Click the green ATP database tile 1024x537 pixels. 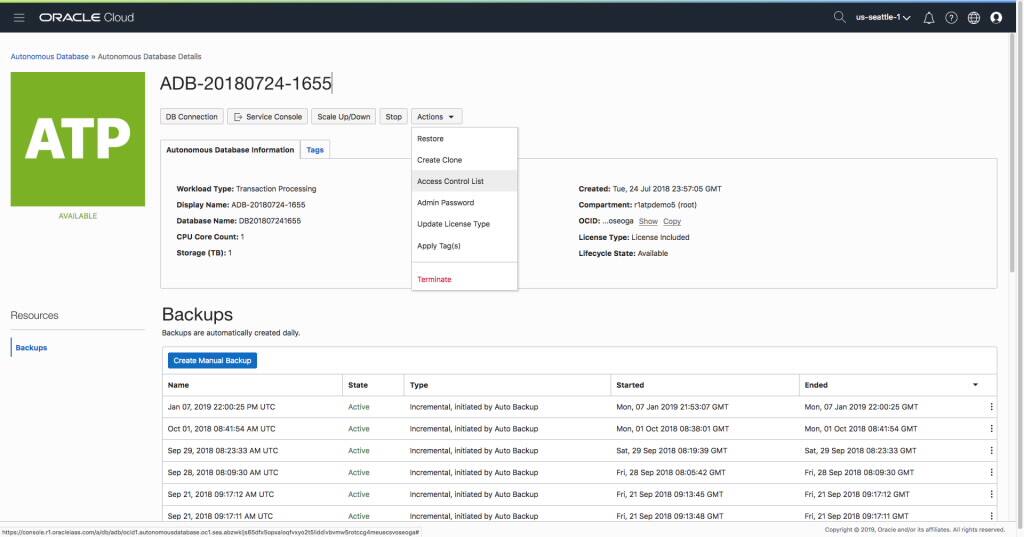click(x=78, y=139)
